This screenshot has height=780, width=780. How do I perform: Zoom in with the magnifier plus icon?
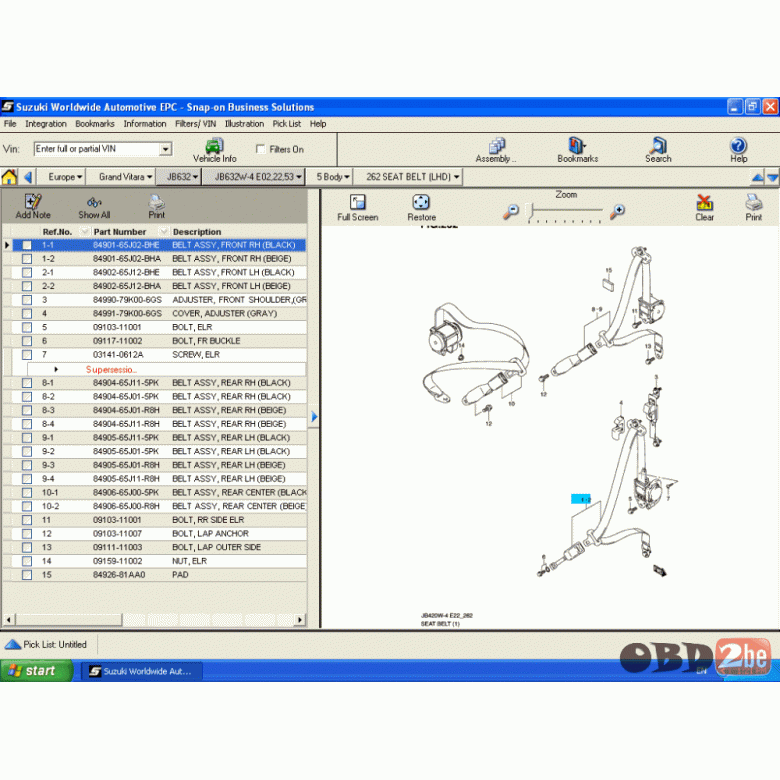pyautogui.click(x=617, y=211)
